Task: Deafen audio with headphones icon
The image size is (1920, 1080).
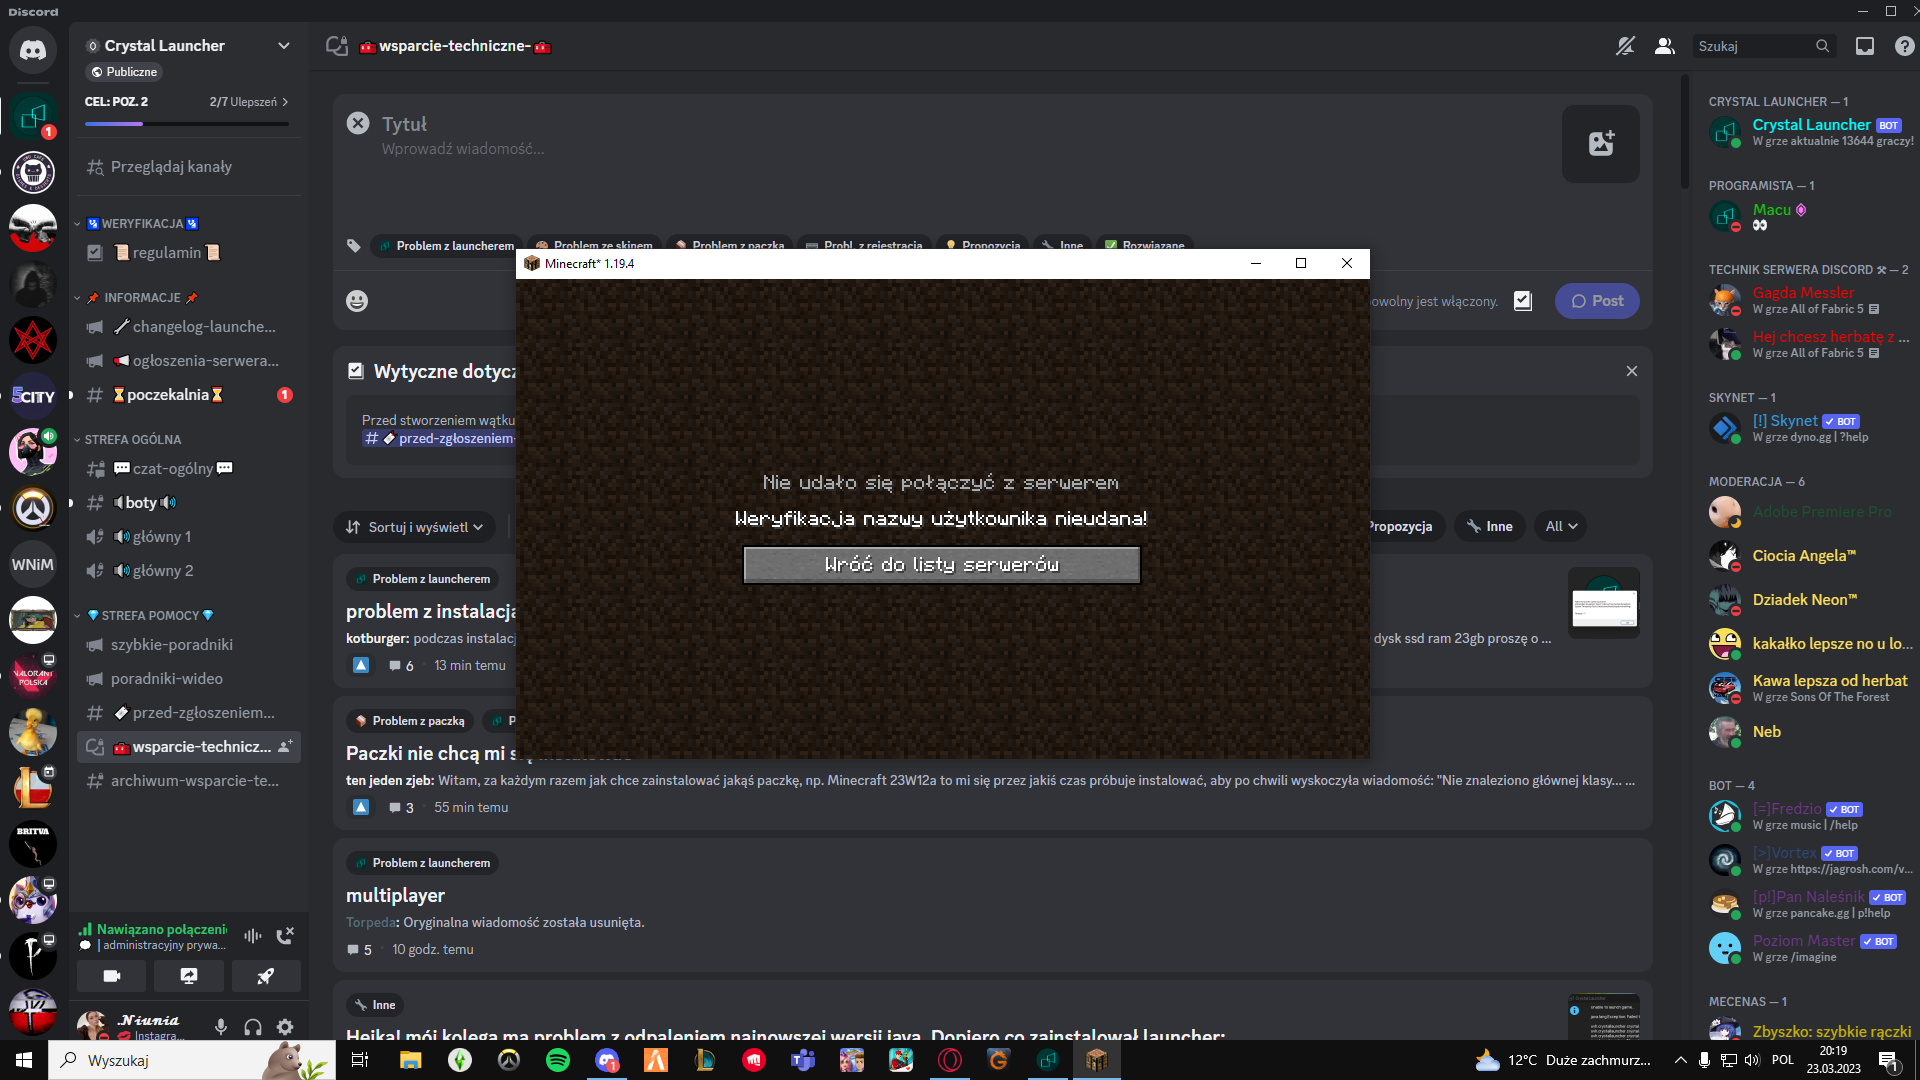Action: (x=253, y=1027)
